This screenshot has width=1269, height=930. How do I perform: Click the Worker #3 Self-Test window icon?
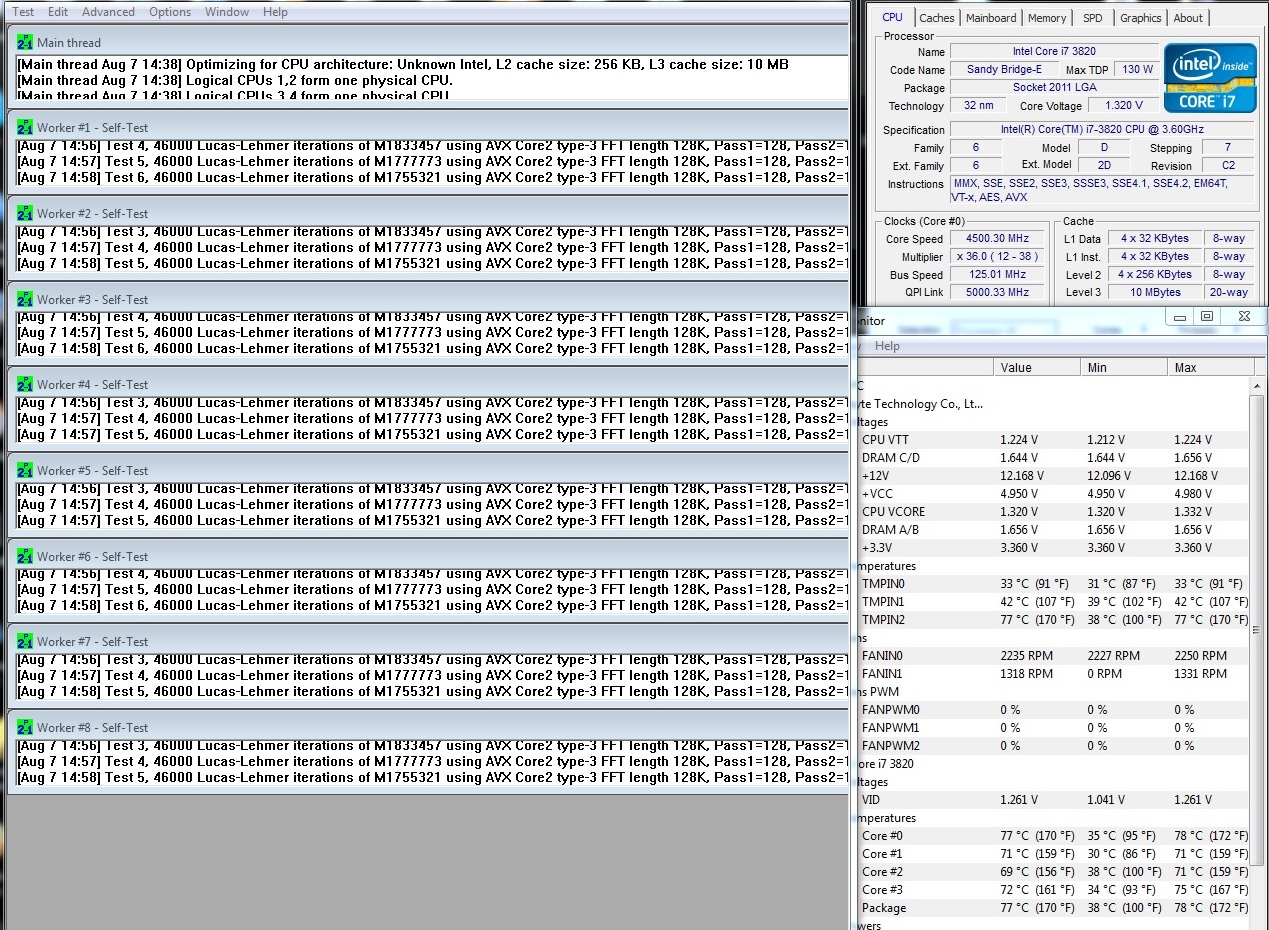pyautogui.click(x=25, y=299)
